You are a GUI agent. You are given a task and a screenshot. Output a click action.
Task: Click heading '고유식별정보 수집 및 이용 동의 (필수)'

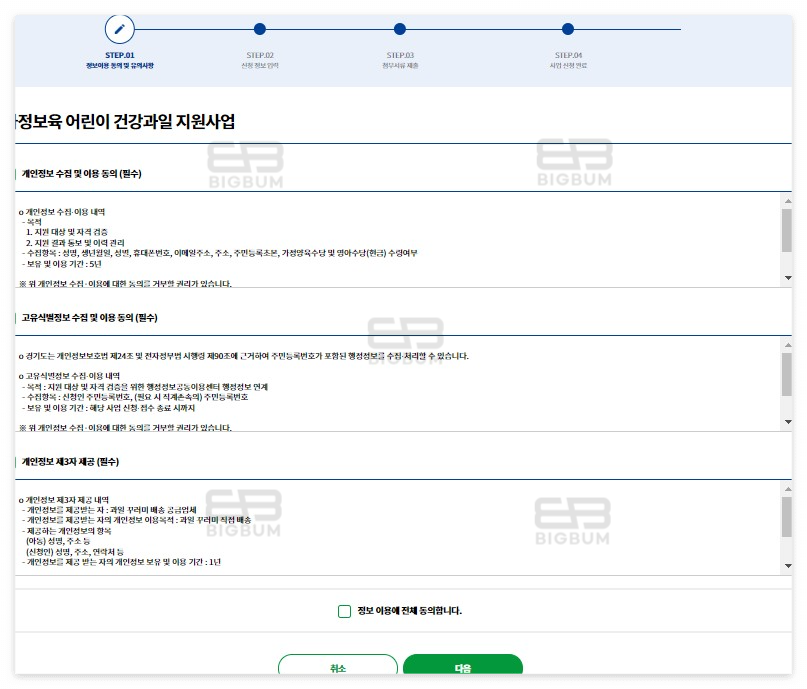coord(90,318)
